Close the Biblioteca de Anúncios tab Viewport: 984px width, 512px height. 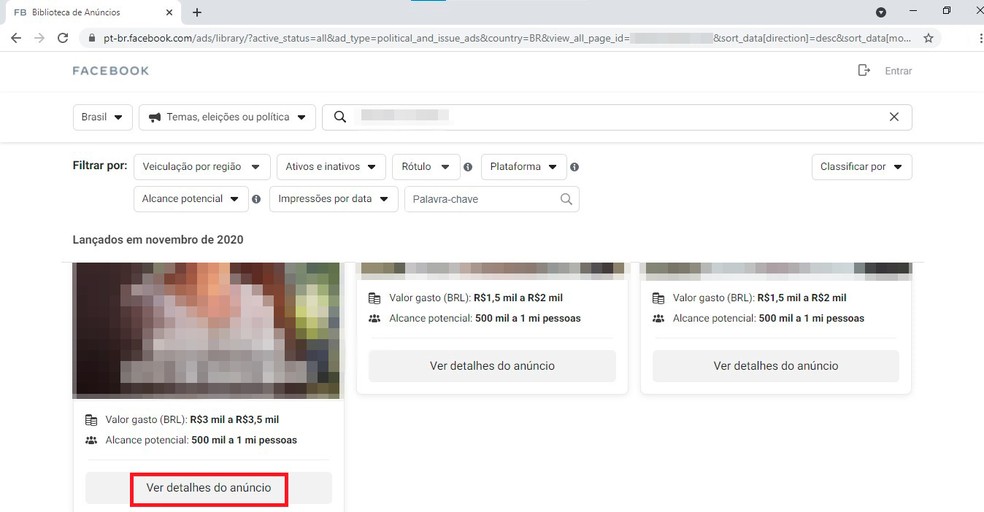click(x=169, y=13)
